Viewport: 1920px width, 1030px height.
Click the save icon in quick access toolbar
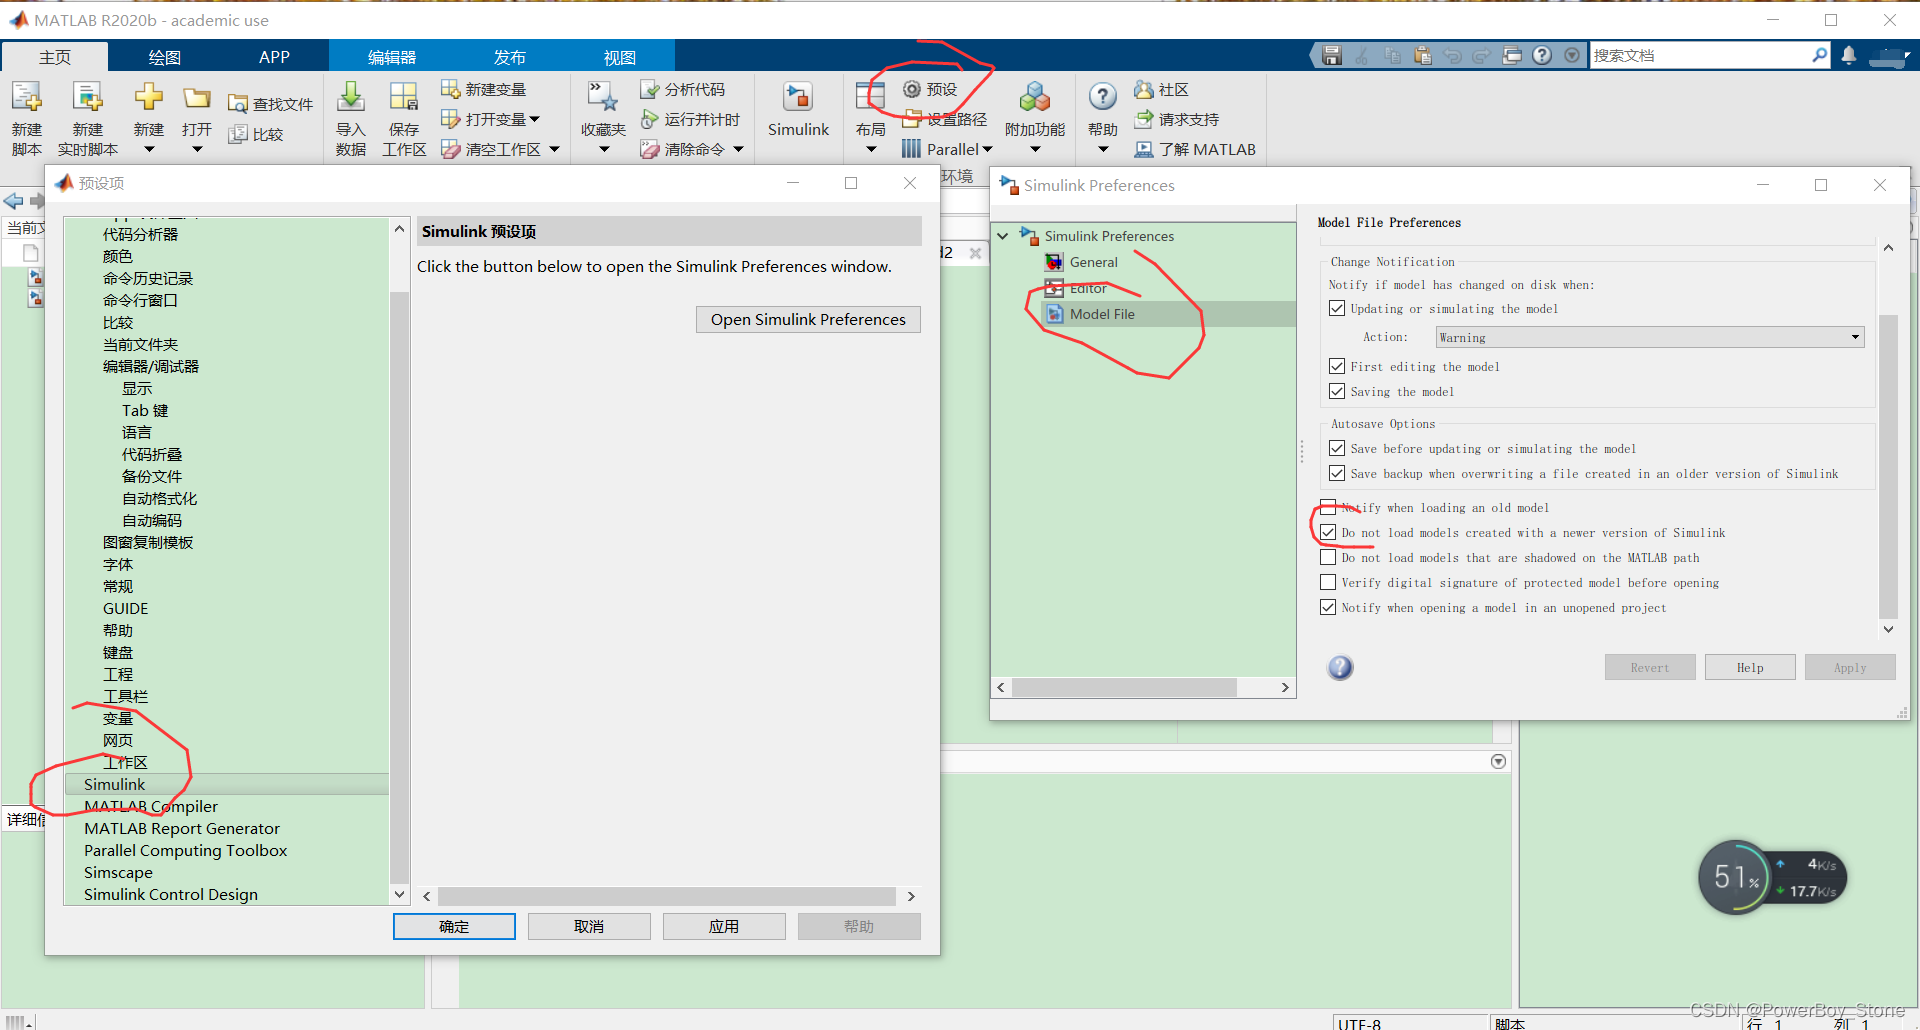pyautogui.click(x=1331, y=55)
